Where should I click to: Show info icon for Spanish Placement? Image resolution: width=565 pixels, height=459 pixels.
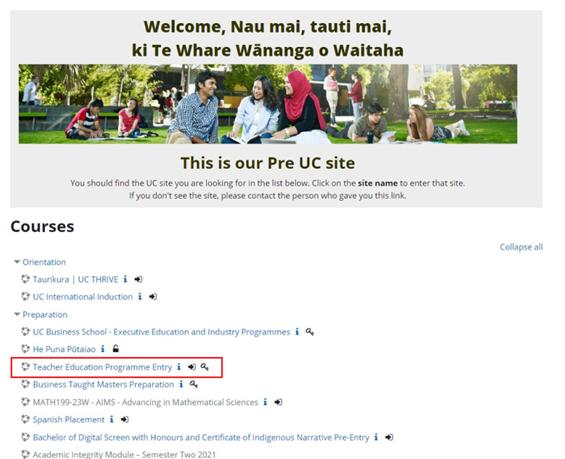(111, 419)
